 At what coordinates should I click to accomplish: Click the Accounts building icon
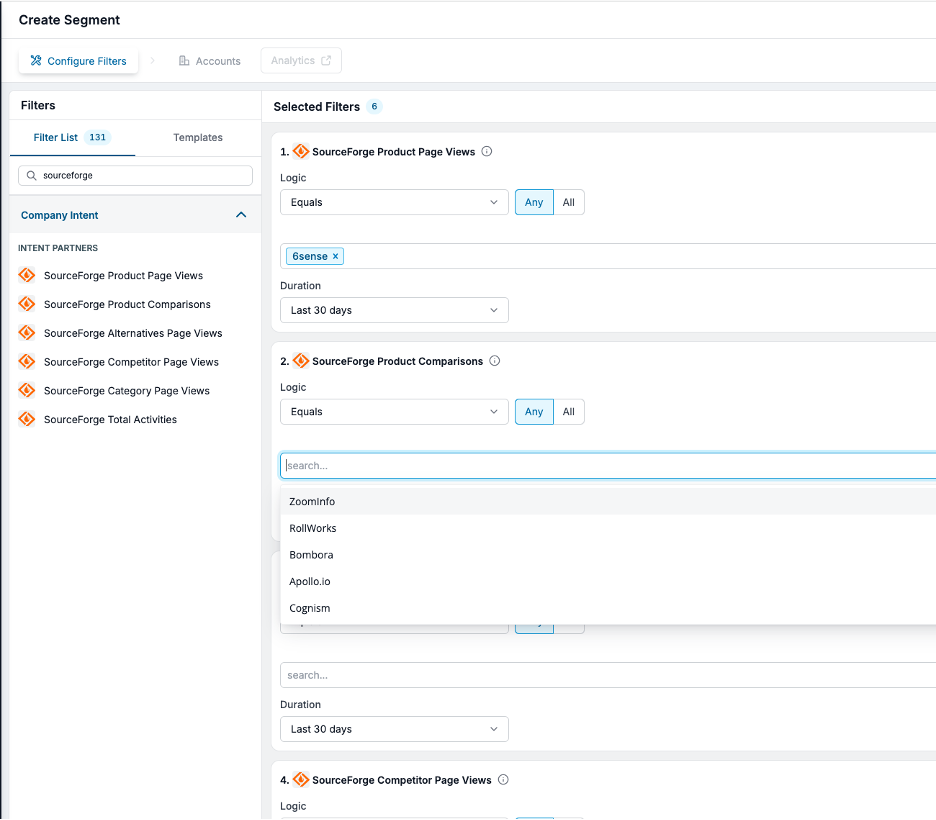(184, 61)
